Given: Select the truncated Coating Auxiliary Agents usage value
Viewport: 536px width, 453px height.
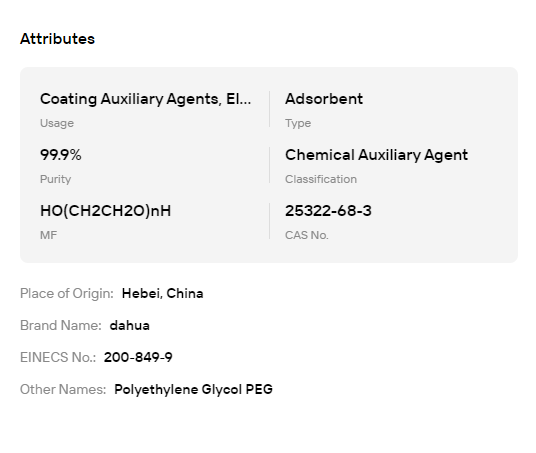Looking at the screenshot, I should point(146,99).
